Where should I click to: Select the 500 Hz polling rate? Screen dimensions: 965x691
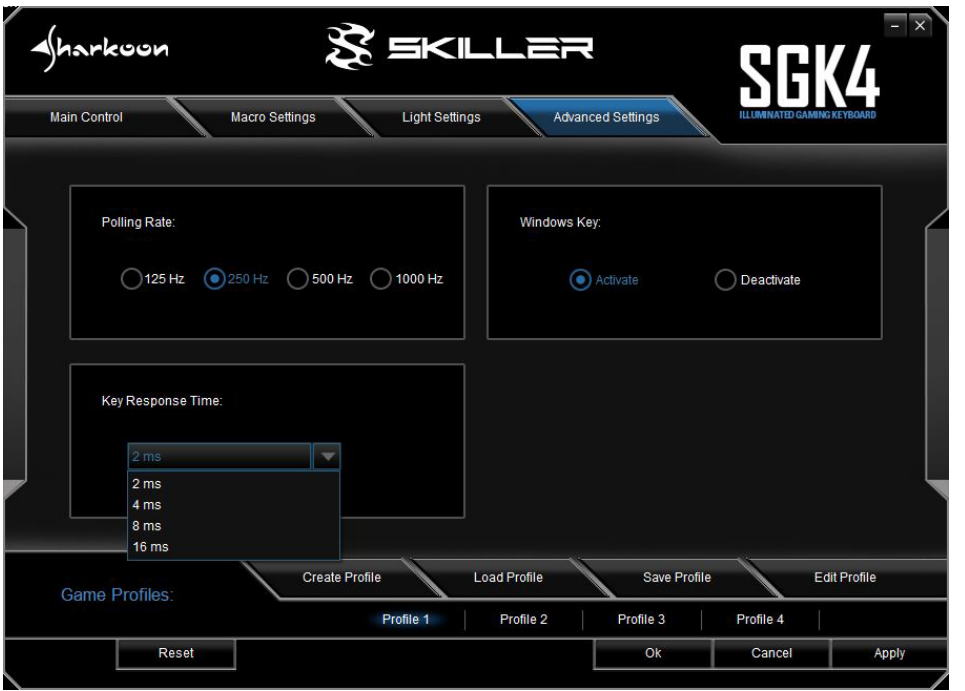296,279
